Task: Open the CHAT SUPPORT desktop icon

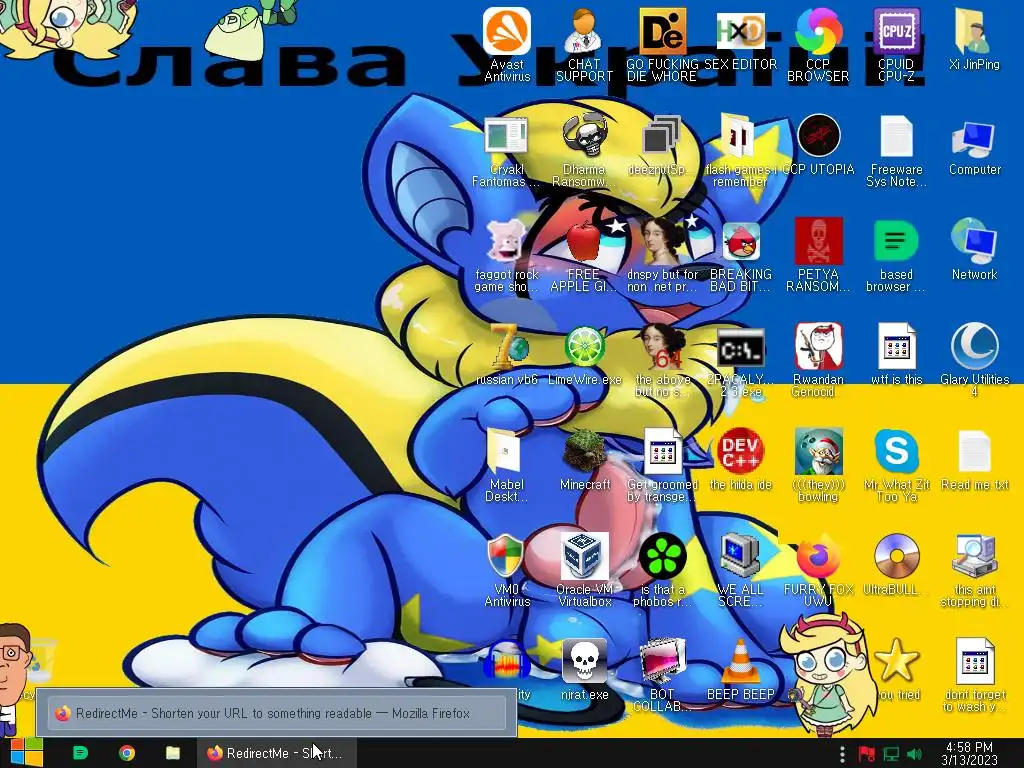Action: pos(584,31)
